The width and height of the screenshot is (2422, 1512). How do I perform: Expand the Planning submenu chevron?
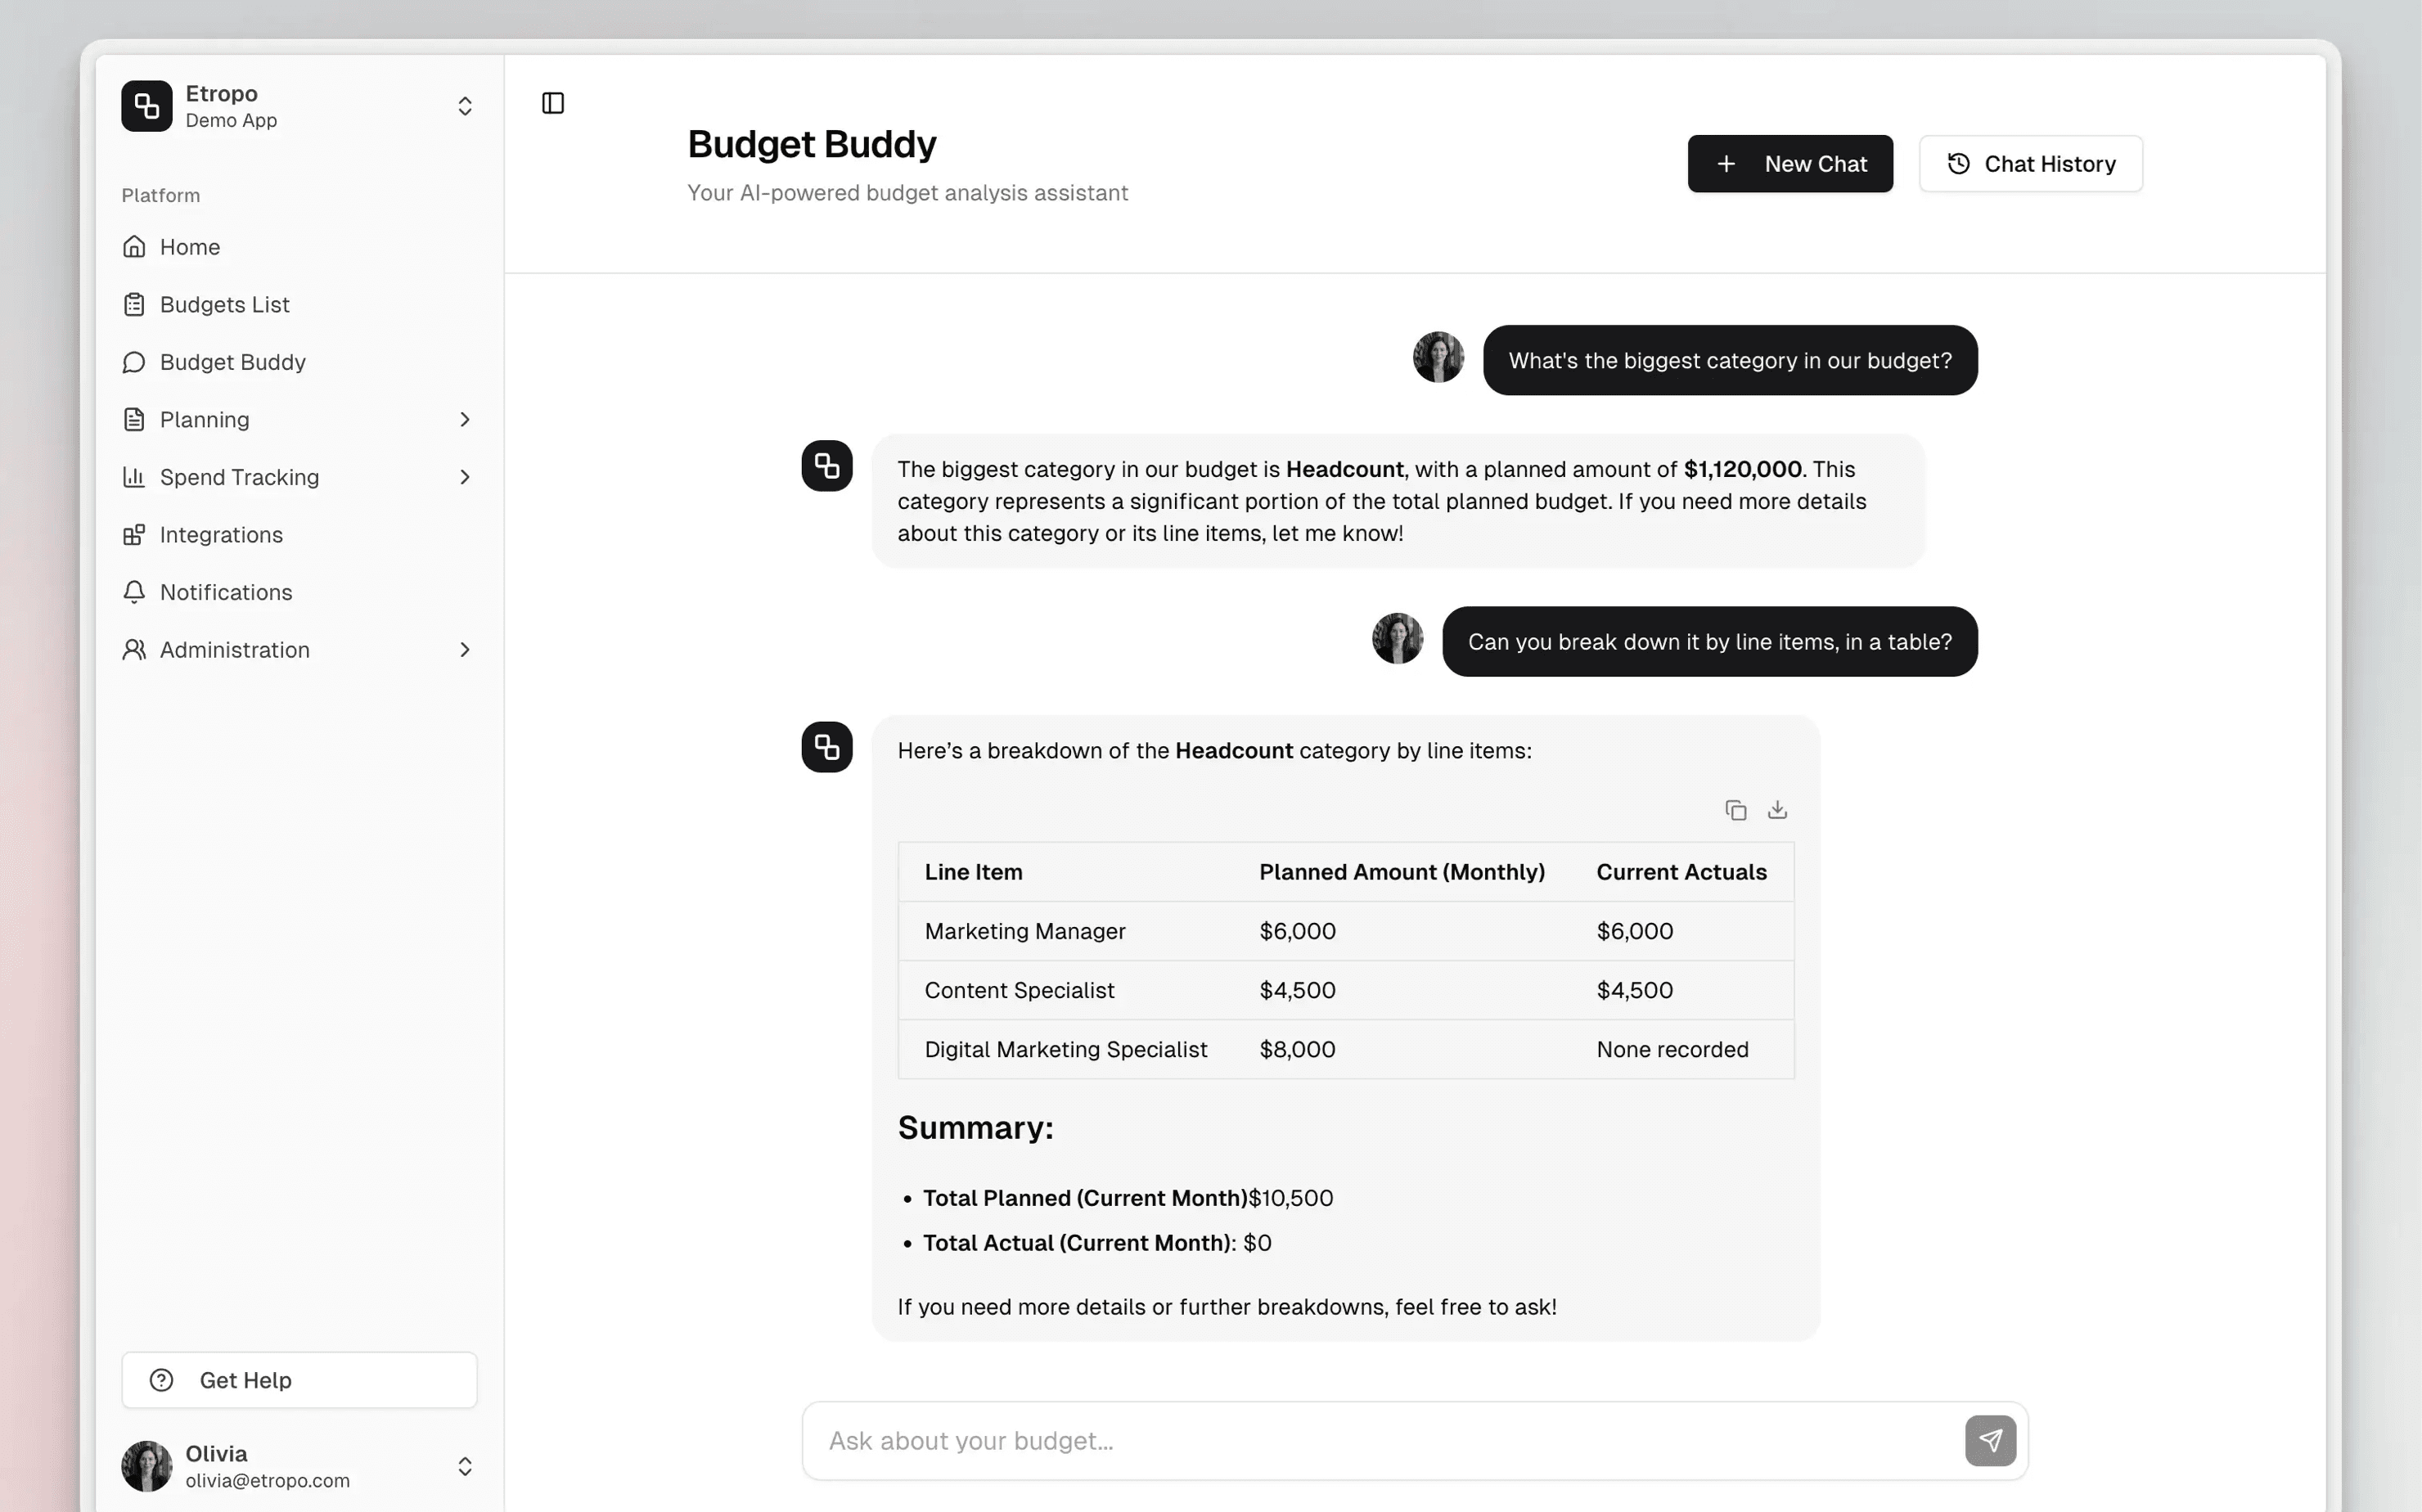point(465,420)
